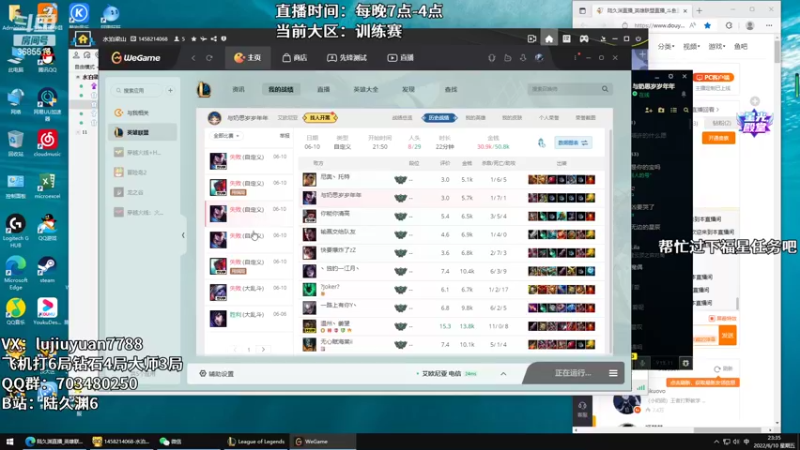The height and width of the screenshot is (450, 800).
Task: Open the 个人荣誉 sub-tab
Action: pyautogui.click(x=549, y=118)
